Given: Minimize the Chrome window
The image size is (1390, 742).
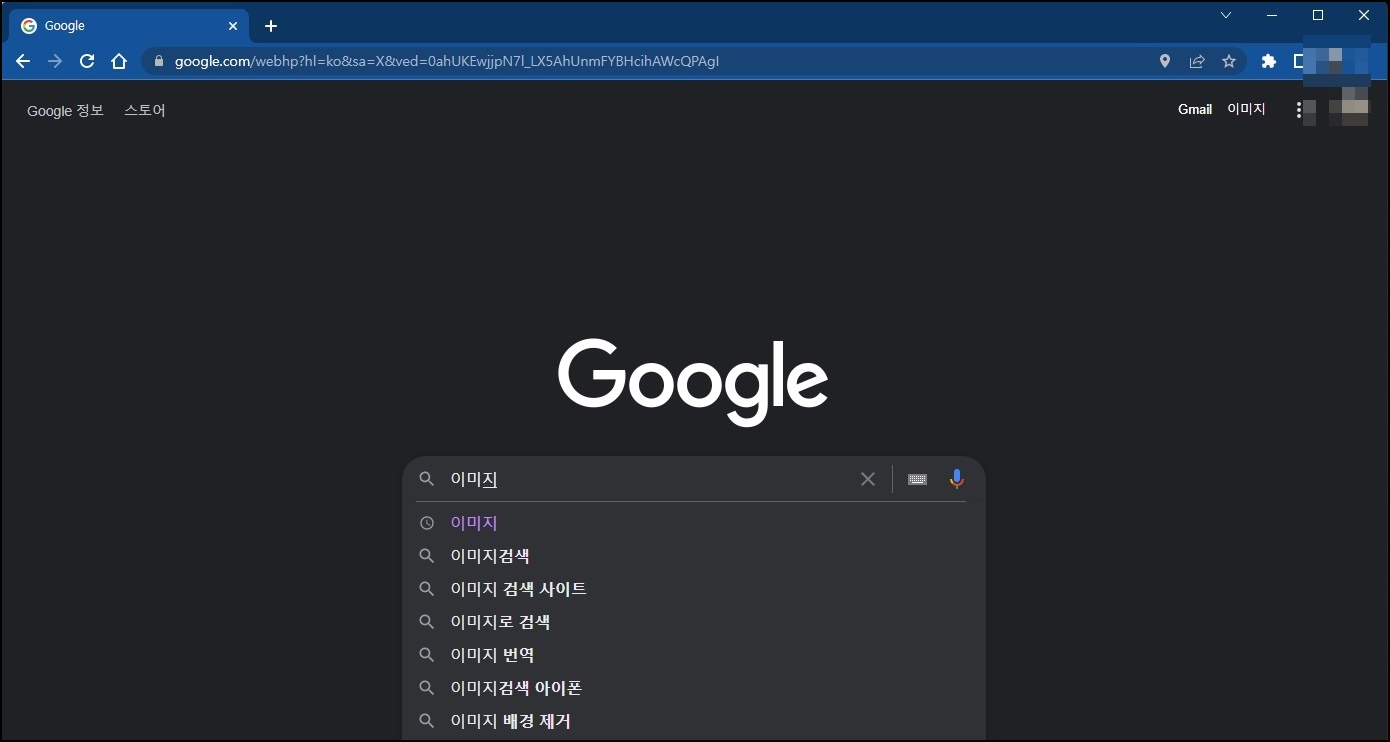Looking at the screenshot, I should pyautogui.click(x=1272, y=15).
